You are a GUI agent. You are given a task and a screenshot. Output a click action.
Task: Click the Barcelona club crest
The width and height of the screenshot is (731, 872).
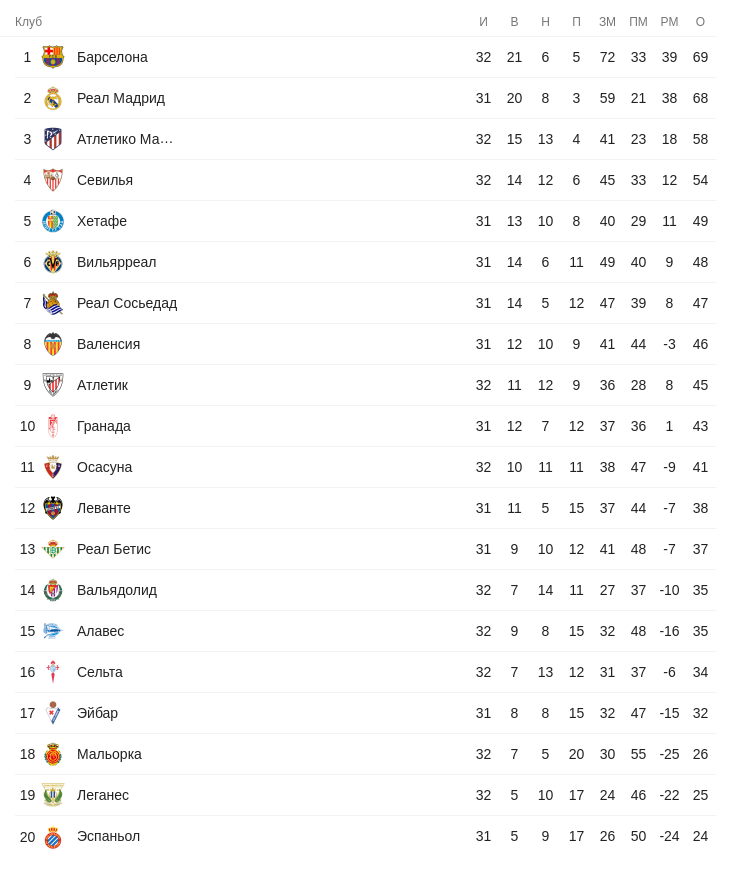53,57
